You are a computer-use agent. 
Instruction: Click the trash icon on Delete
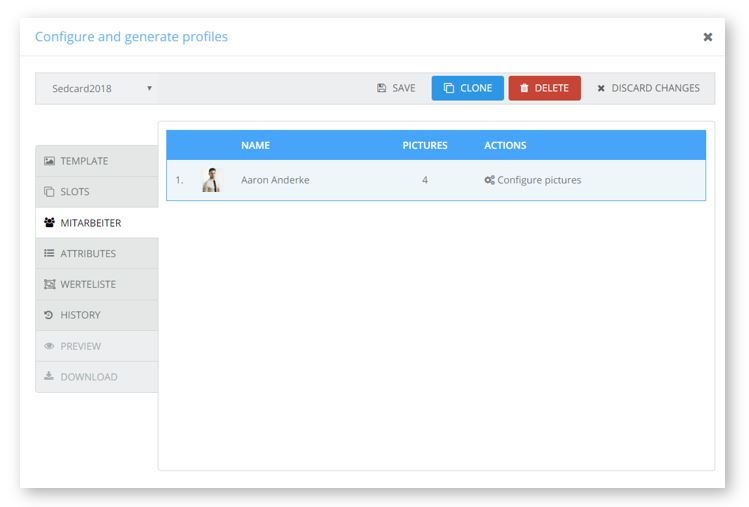(x=524, y=88)
